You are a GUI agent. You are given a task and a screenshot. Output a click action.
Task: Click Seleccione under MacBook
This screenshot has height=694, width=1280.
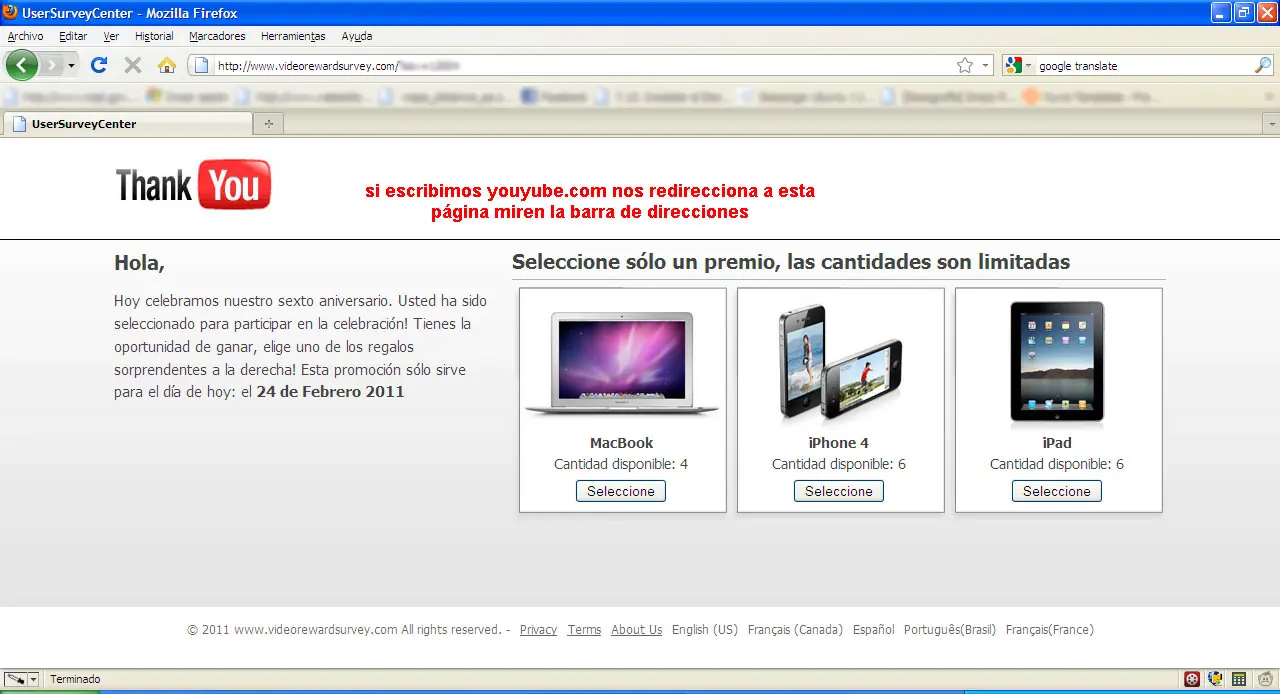coord(621,491)
